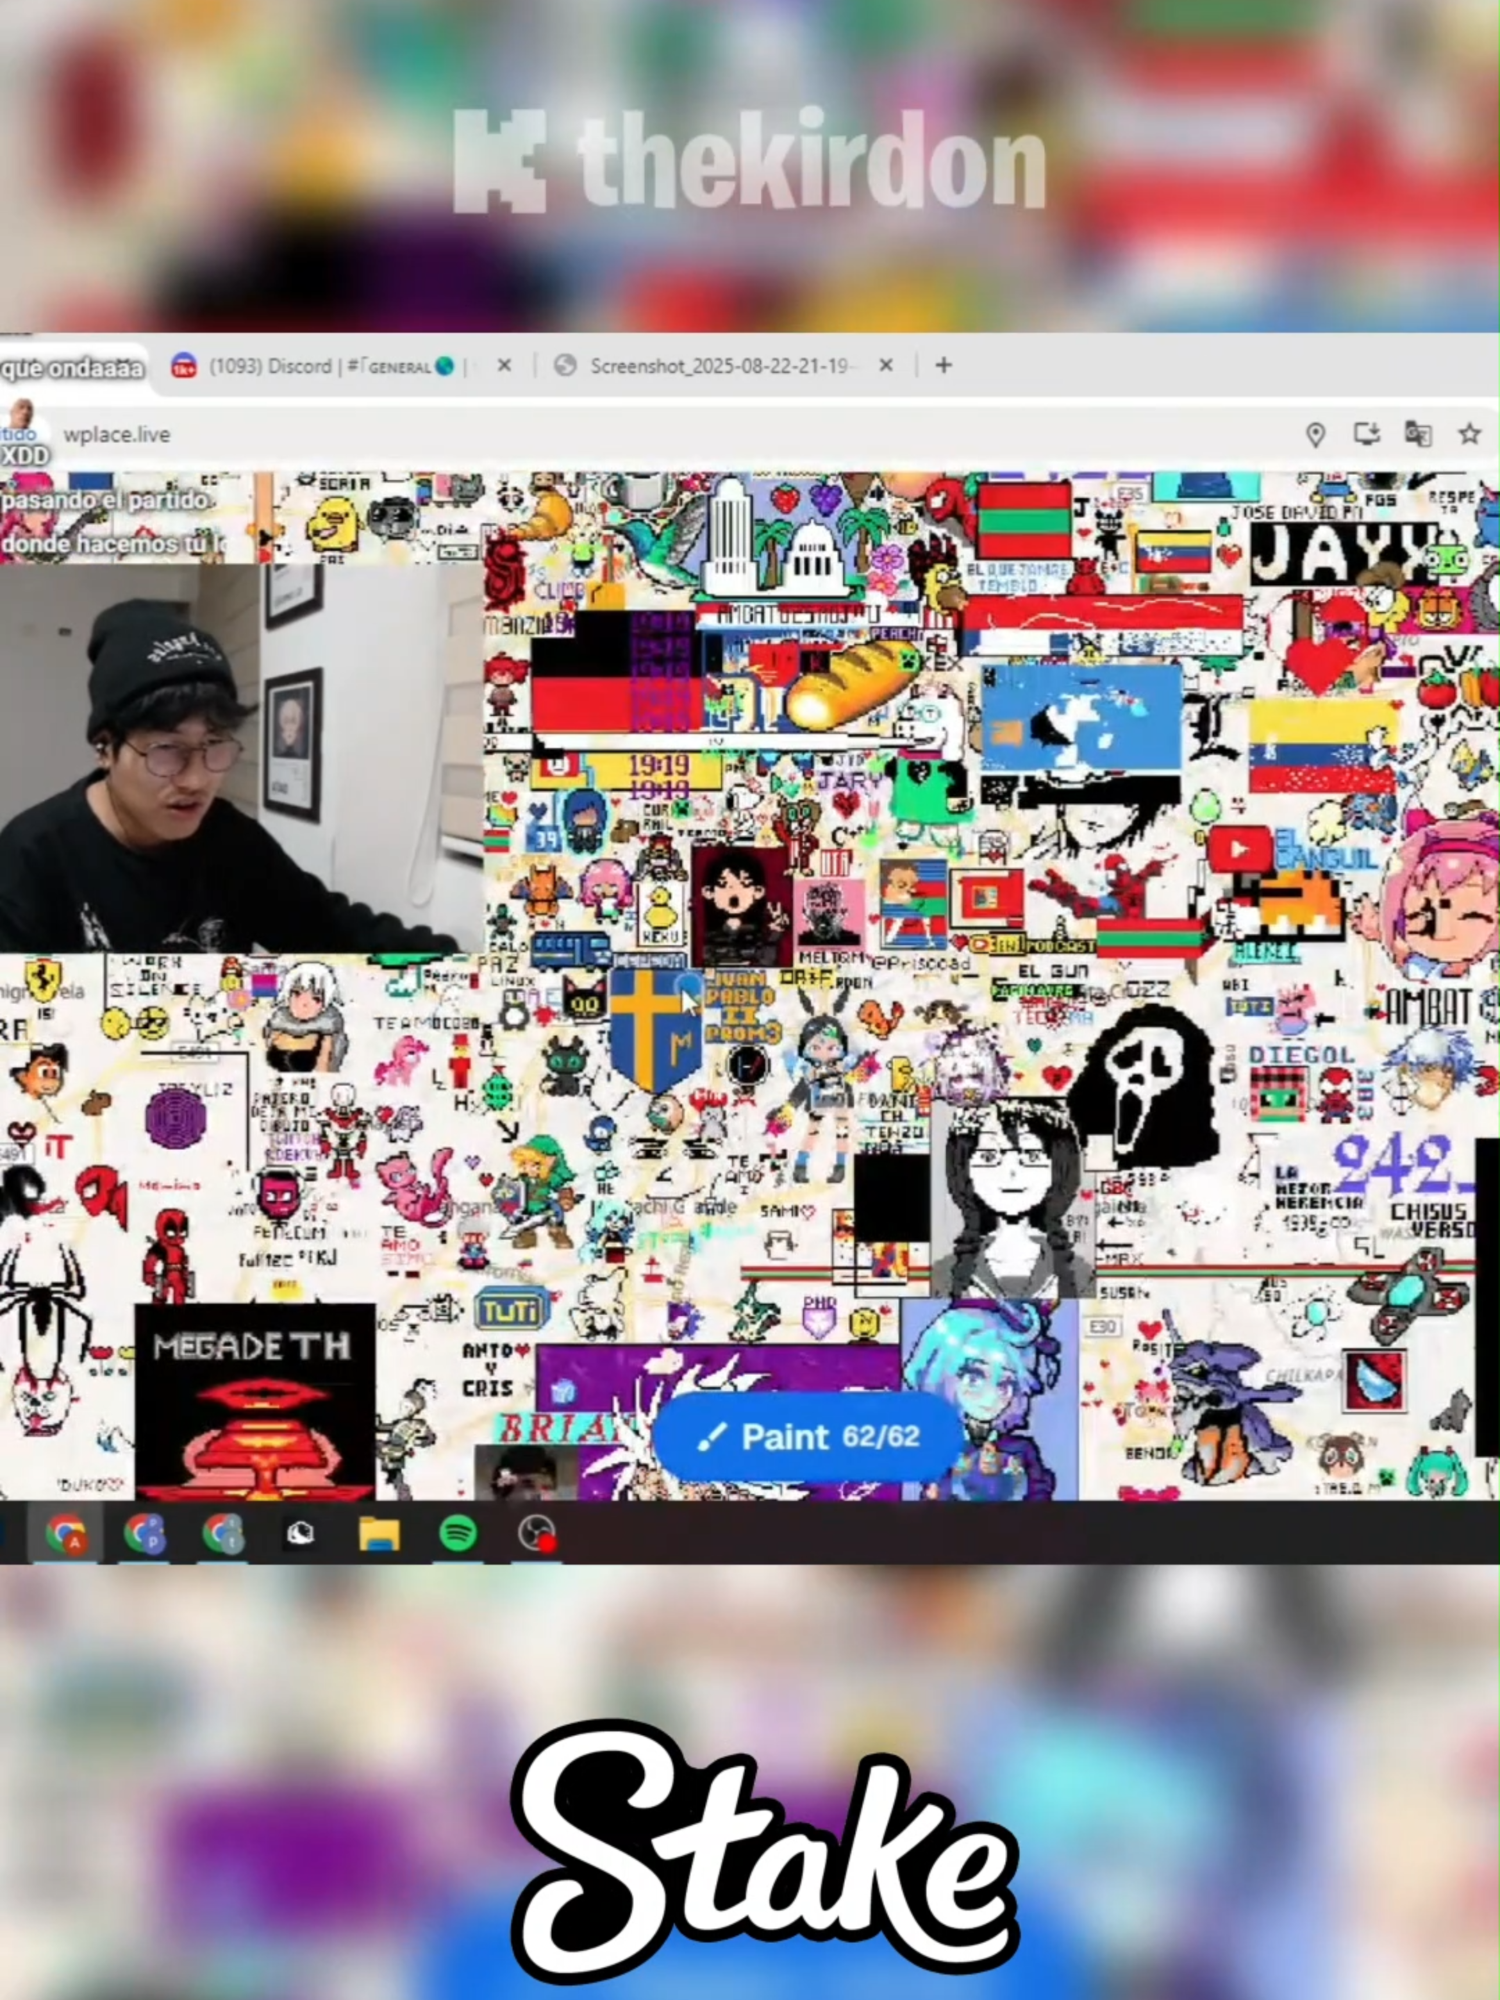Click the blue shield with yellow cross
Viewport: 1500px width, 2000px height.
pyautogui.click(x=655, y=1028)
